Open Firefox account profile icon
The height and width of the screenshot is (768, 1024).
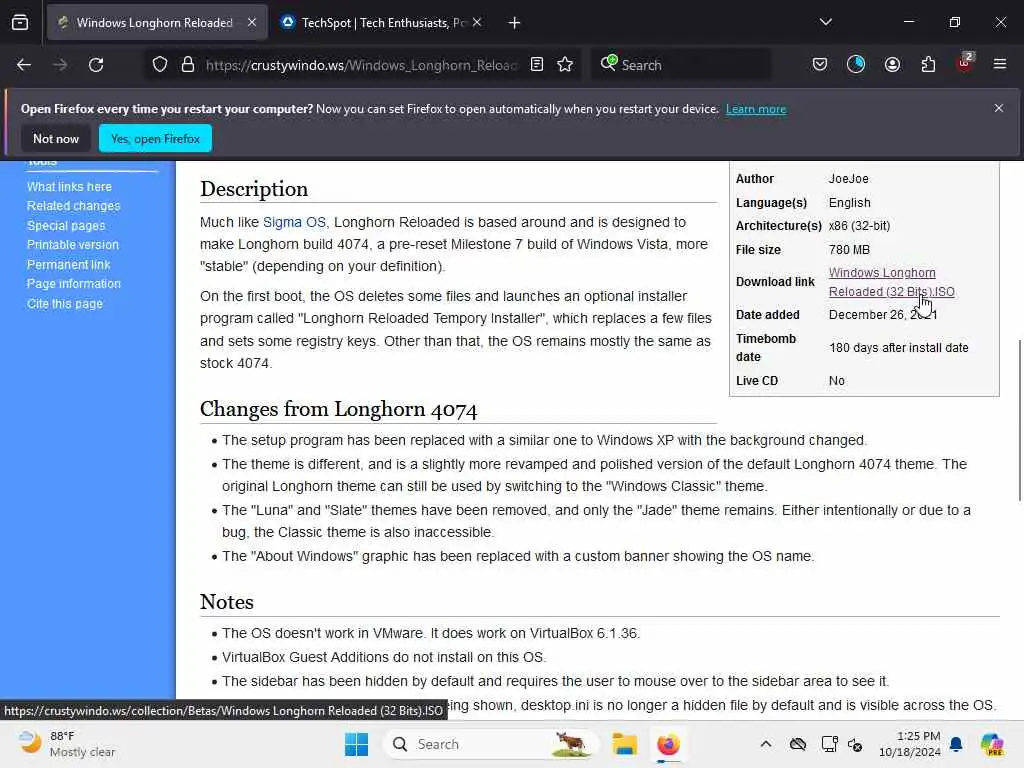pyautogui.click(x=892, y=65)
